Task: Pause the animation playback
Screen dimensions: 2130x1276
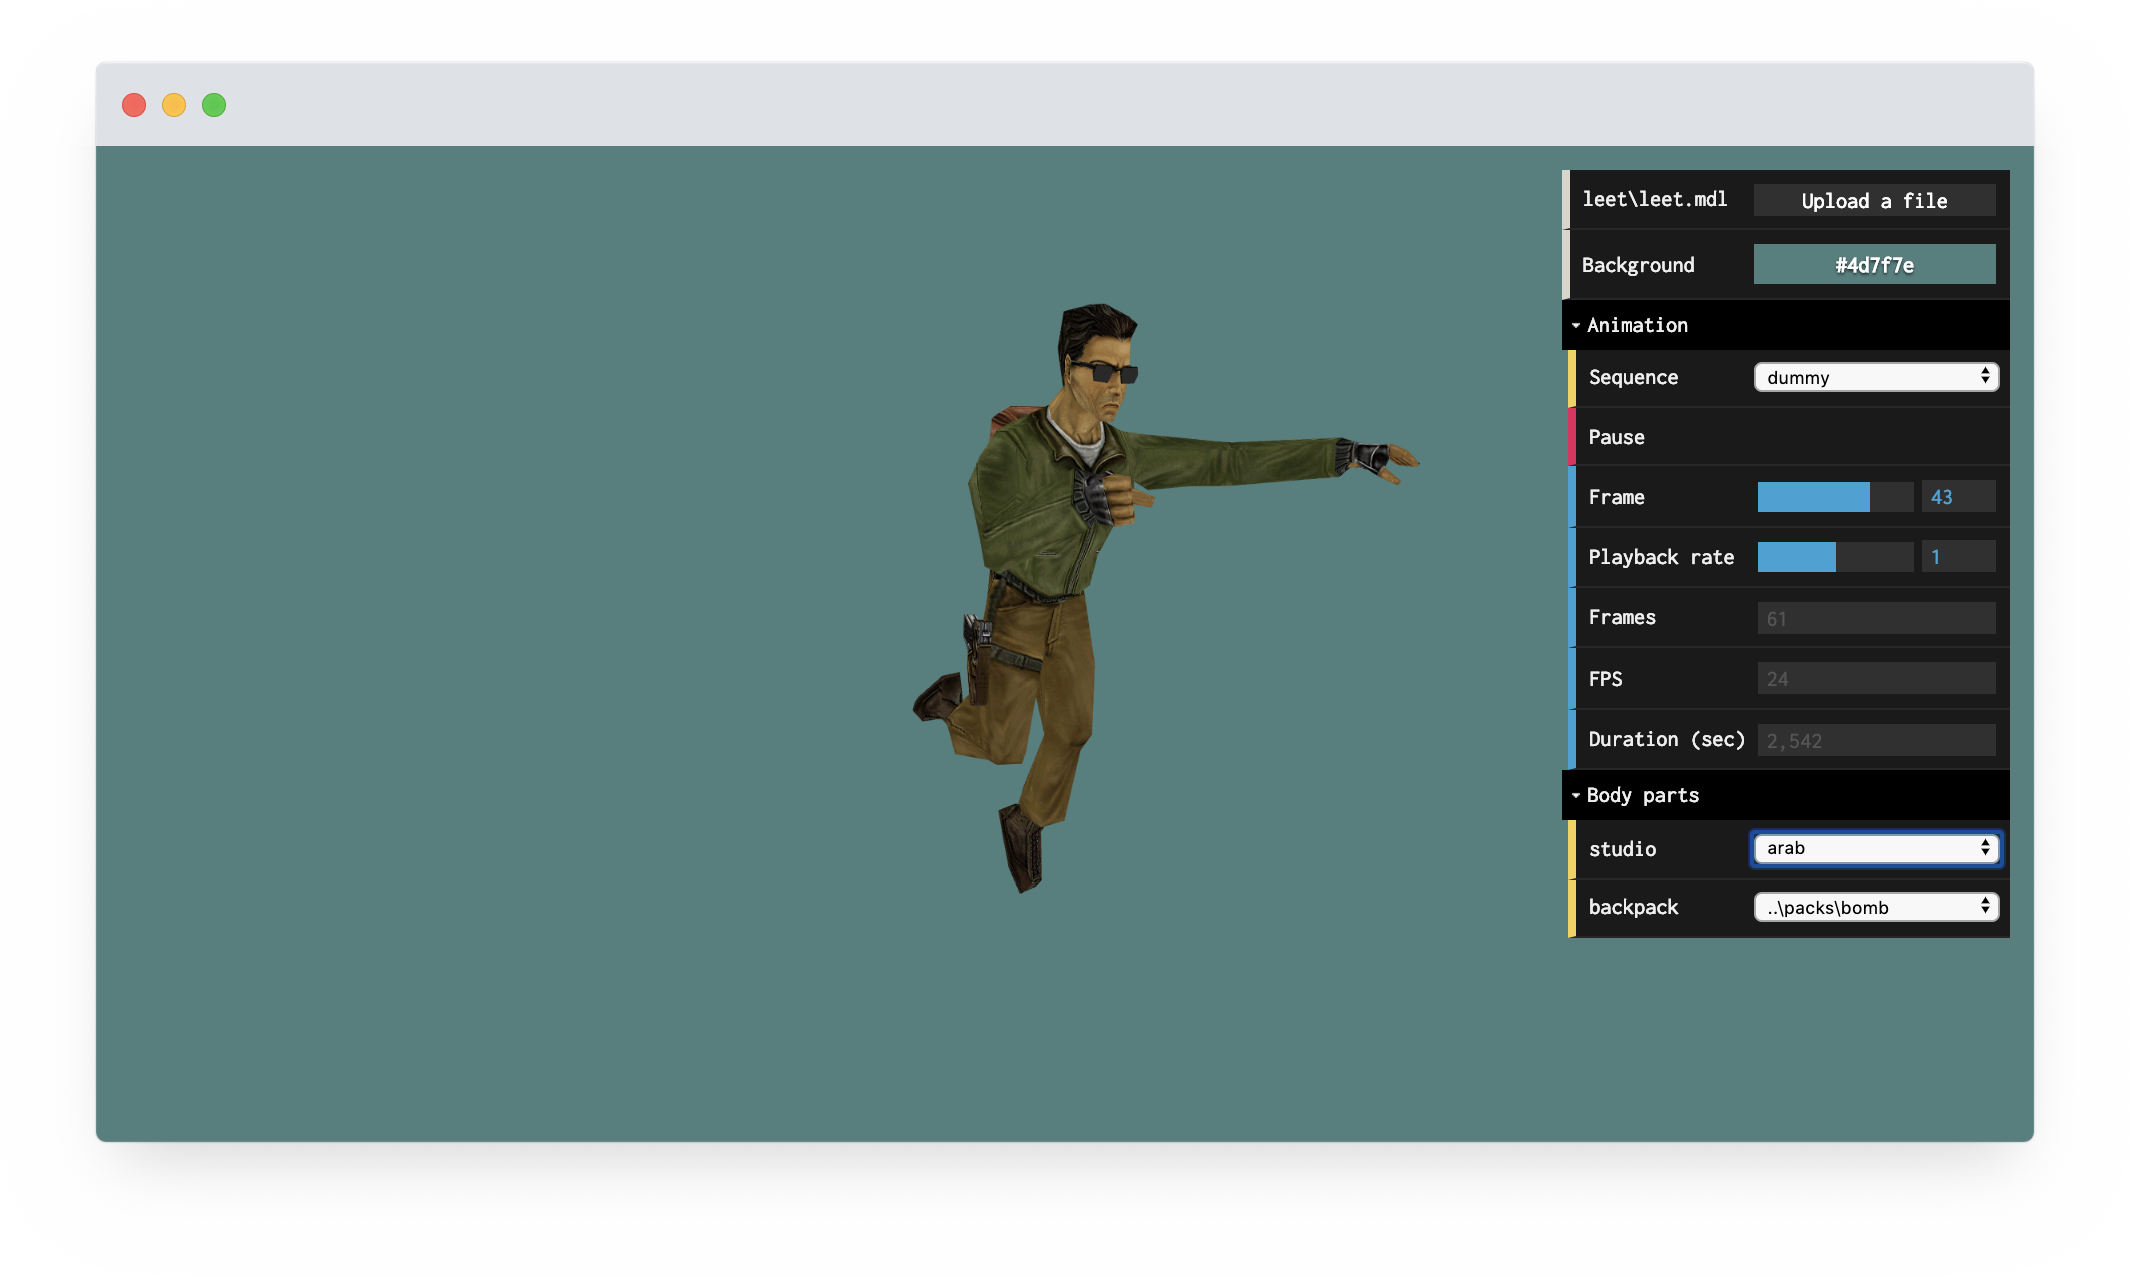Action: point(1616,437)
